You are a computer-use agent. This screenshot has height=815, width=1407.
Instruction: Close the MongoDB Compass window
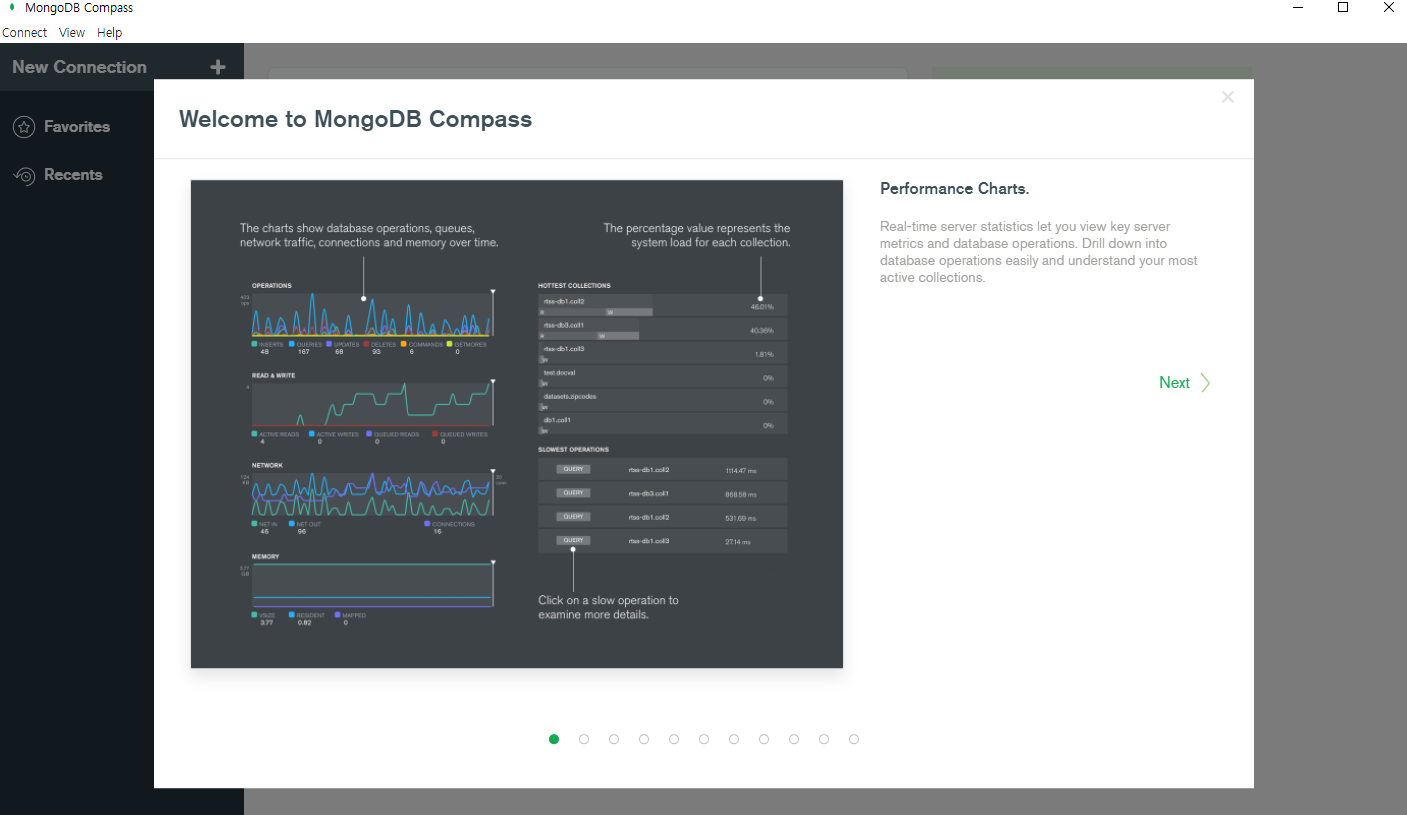pos(1388,8)
